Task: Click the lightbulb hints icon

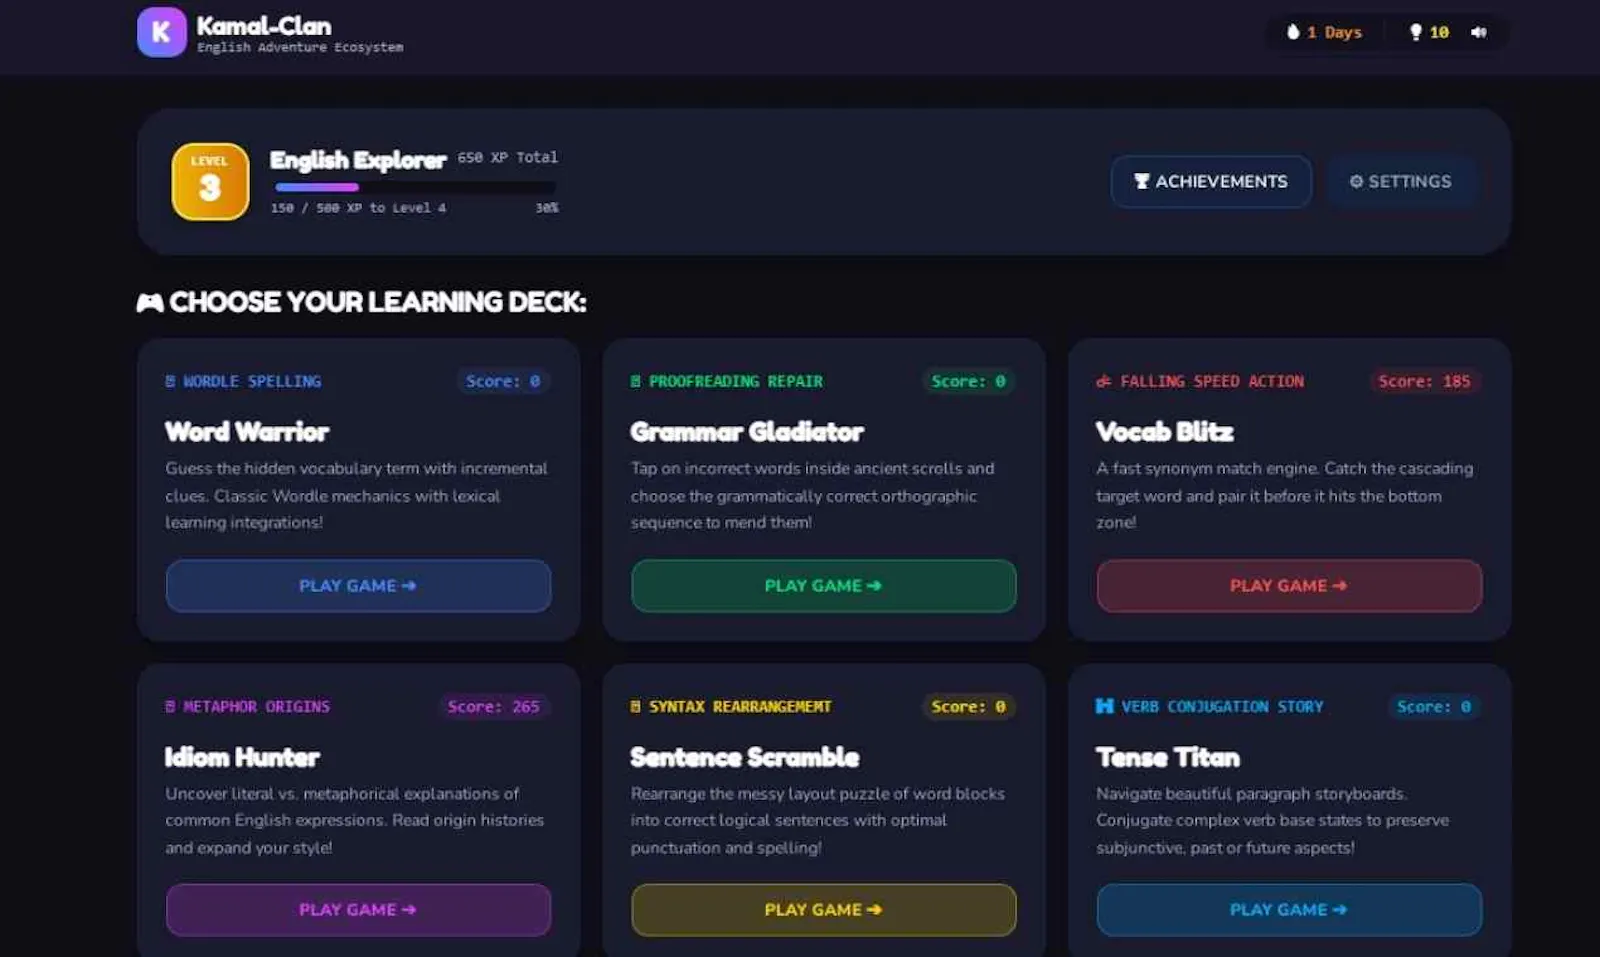Action: point(1416,32)
